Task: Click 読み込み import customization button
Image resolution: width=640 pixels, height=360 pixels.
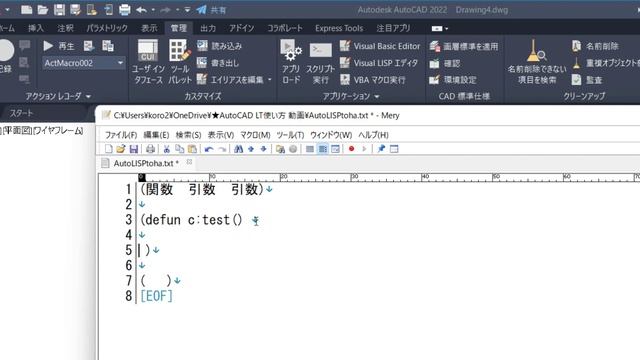Action: 219,46
